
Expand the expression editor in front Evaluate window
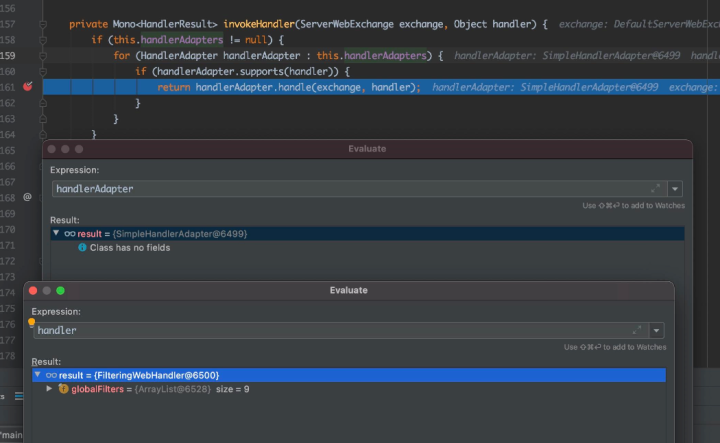[637, 330]
